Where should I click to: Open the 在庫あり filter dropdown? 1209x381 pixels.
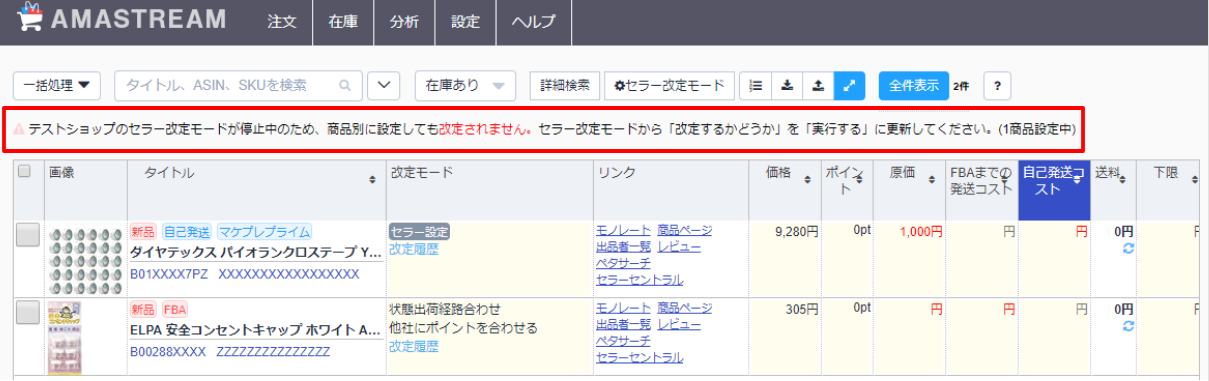tap(465, 86)
